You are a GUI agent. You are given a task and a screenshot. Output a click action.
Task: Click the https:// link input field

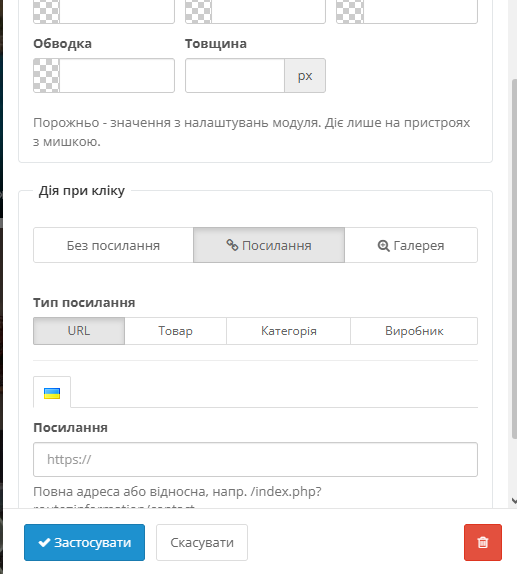click(x=255, y=459)
